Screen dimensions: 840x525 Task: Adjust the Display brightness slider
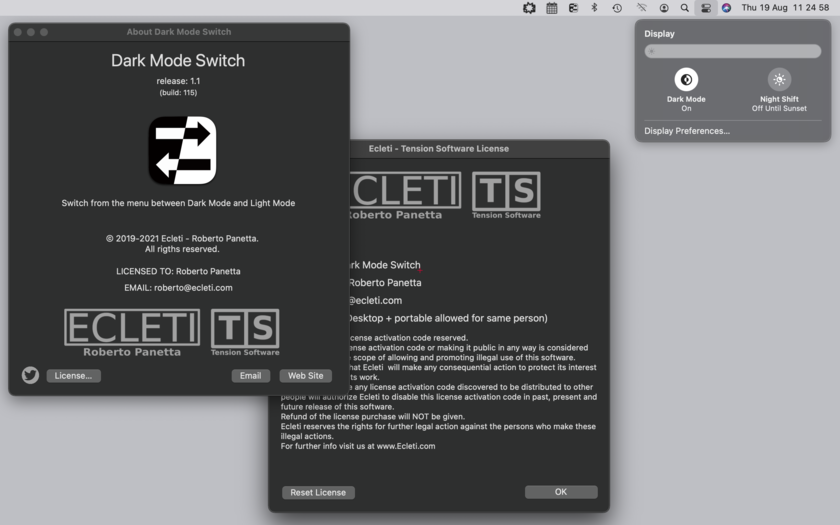click(x=733, y=51)
